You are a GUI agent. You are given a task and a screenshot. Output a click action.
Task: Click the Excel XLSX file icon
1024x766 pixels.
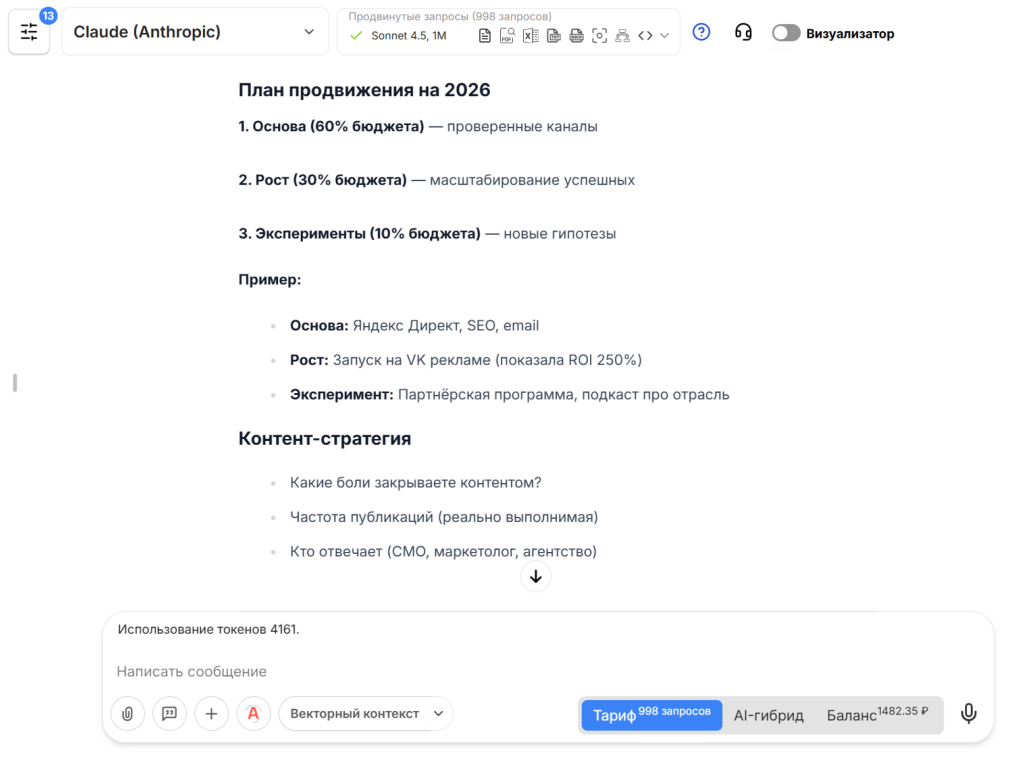[x=530, y=34]
